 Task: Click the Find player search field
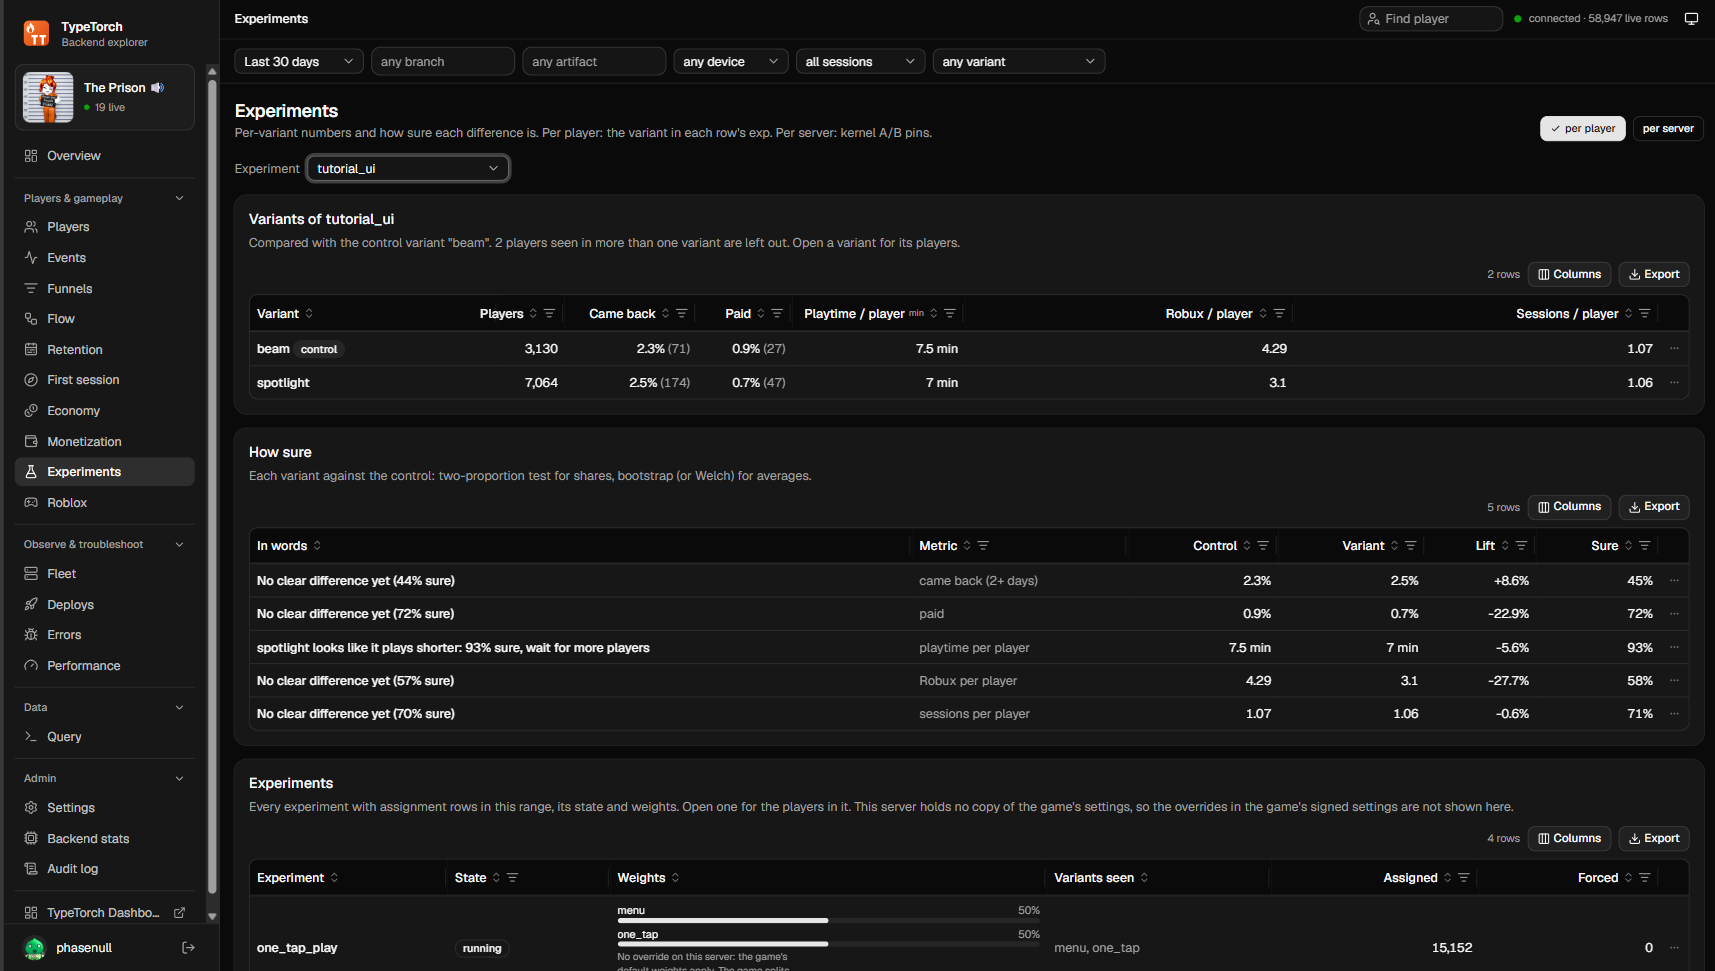pos(1431,19)
